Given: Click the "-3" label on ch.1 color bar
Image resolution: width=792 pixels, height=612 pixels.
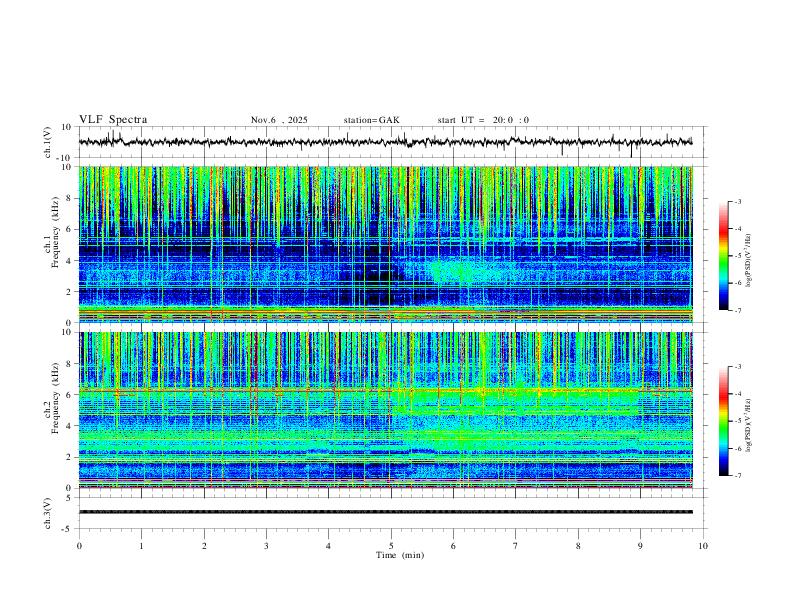Looking at the screenshot, I should click(737, 202).
